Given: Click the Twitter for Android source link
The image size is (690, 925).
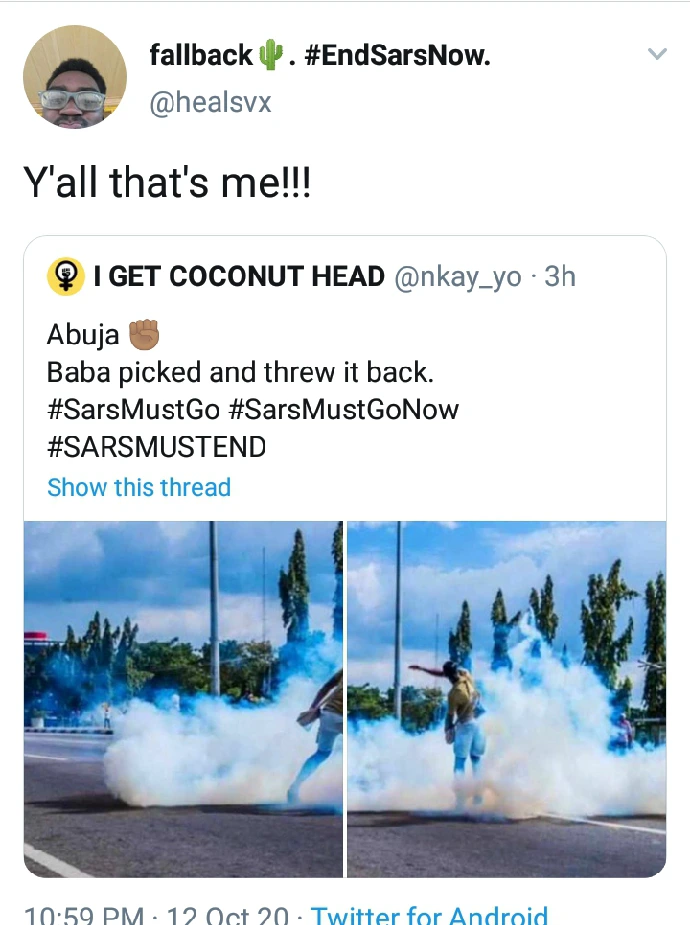Looking at the screenshot, I should (x=429, y=915).
